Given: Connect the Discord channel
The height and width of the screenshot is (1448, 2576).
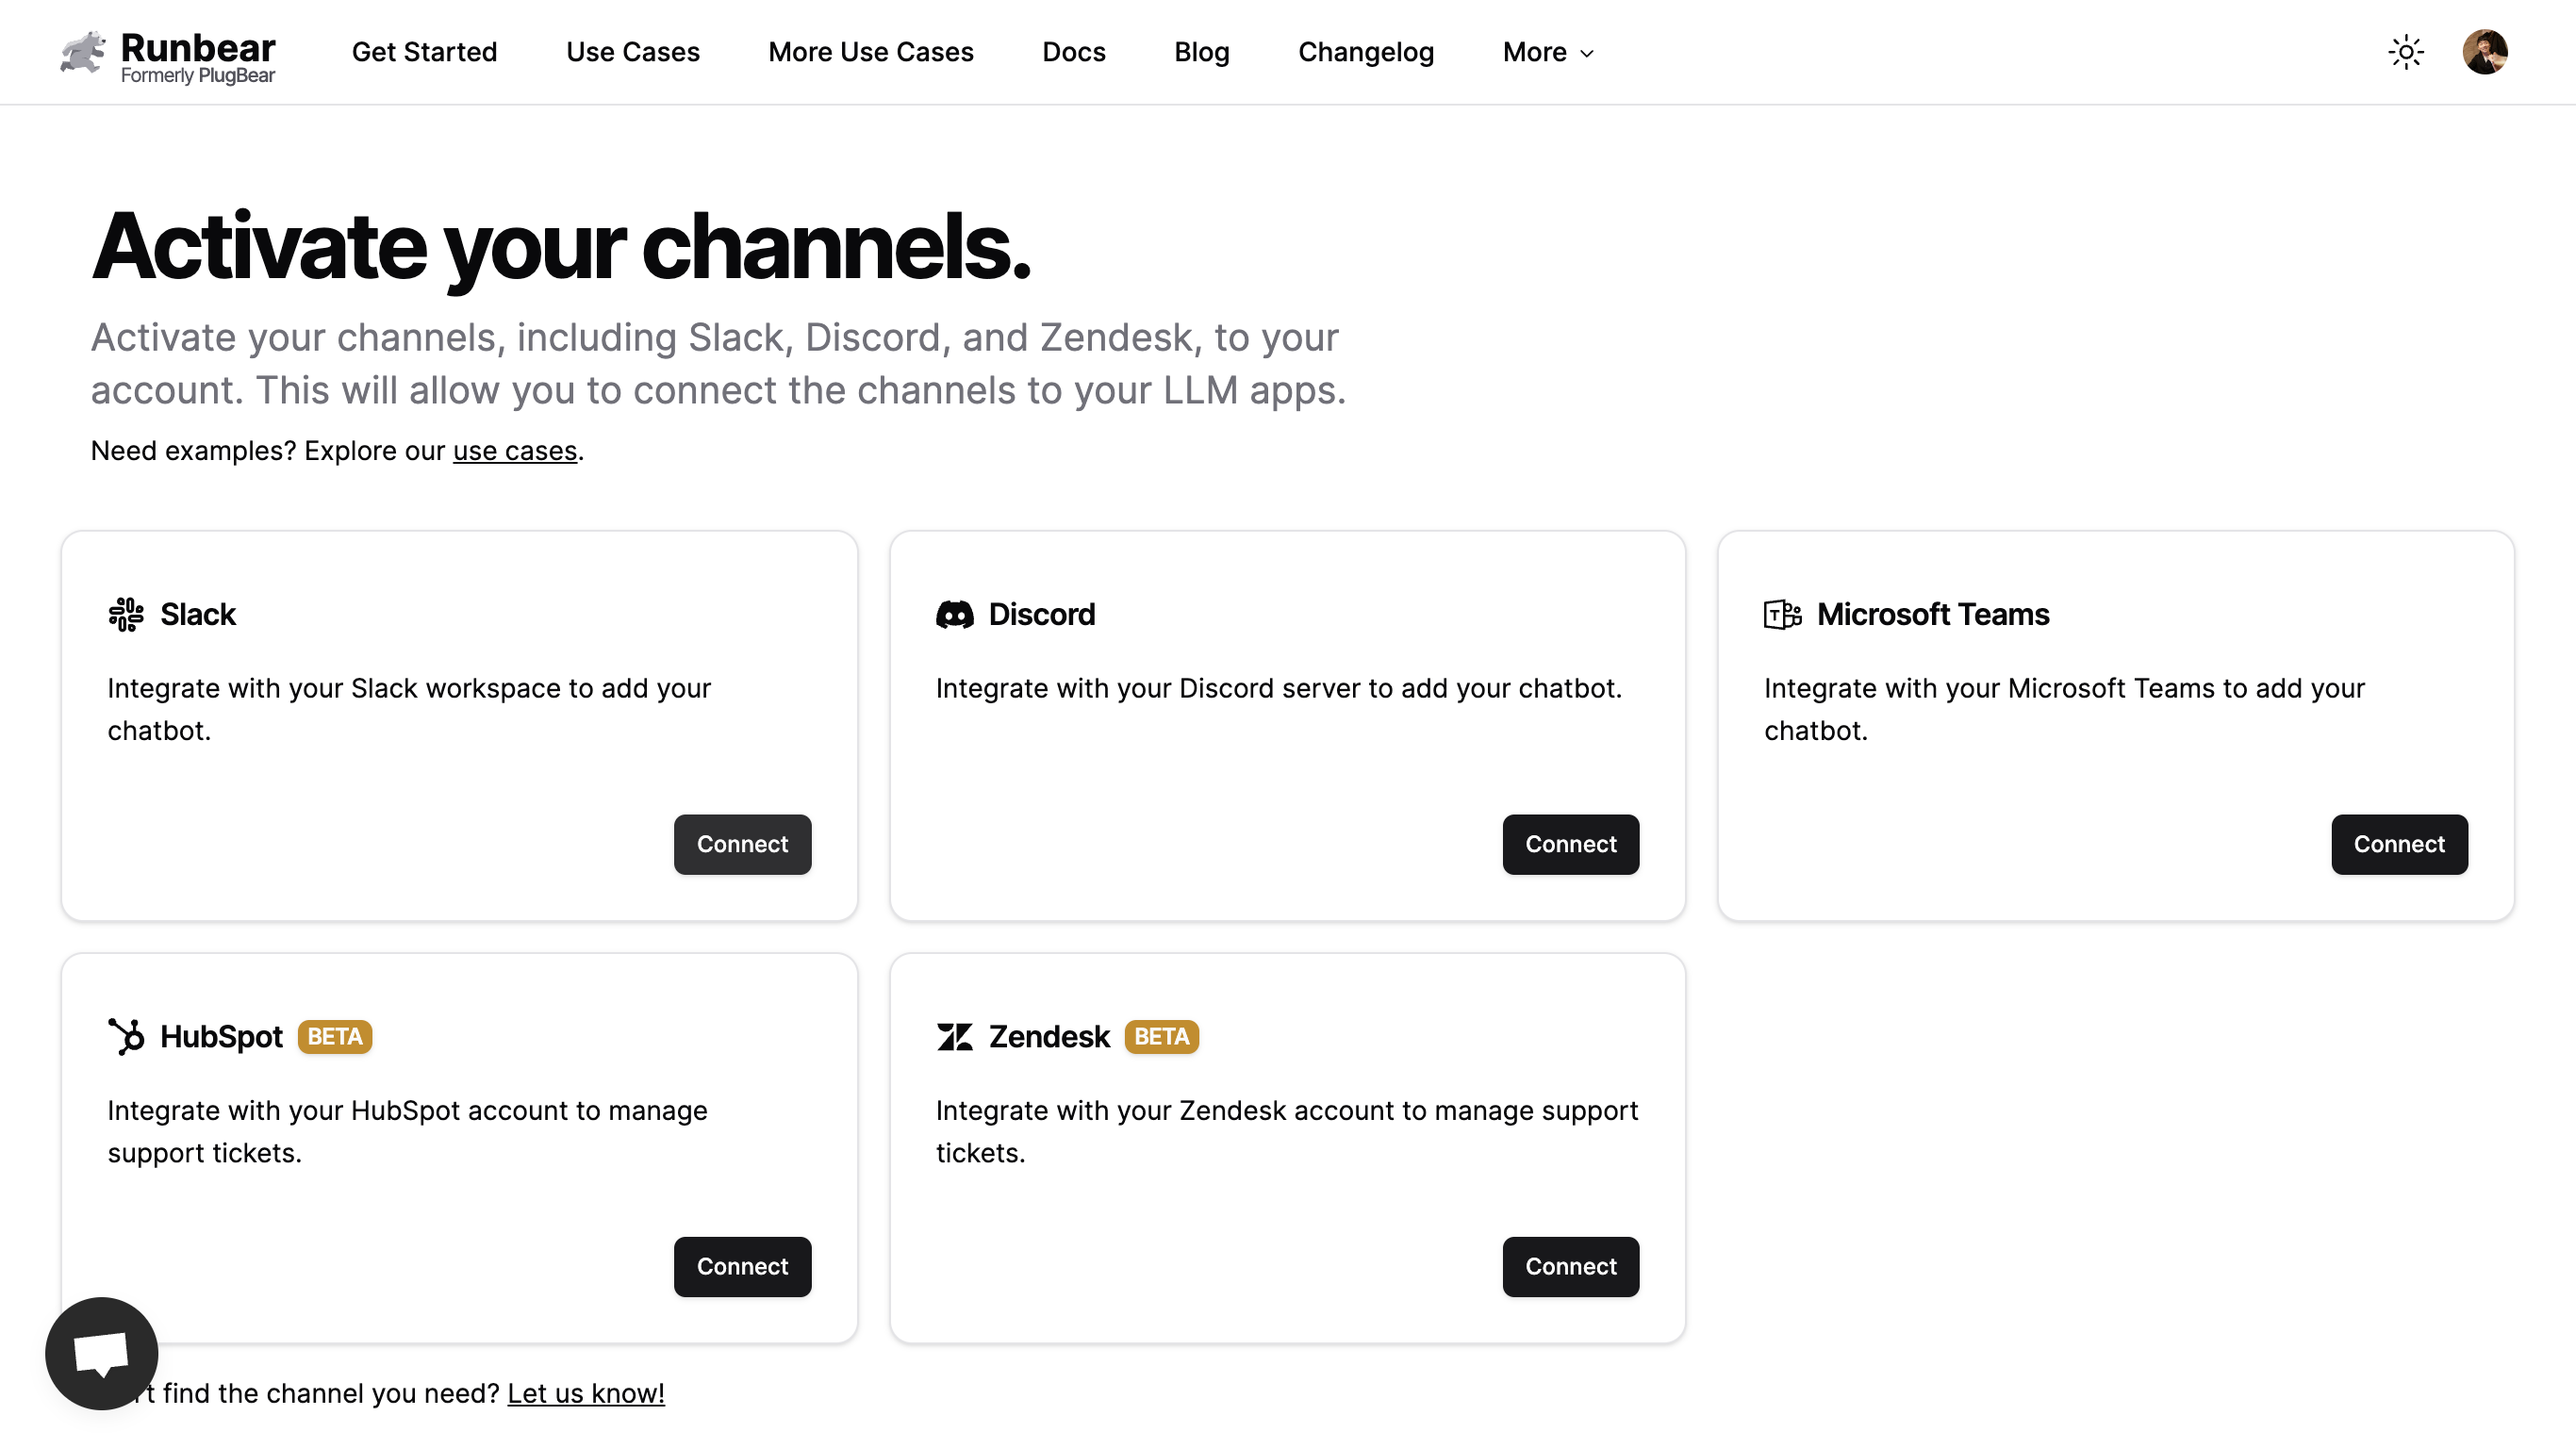Looking at the screenshot, I should pos(1570,845).
